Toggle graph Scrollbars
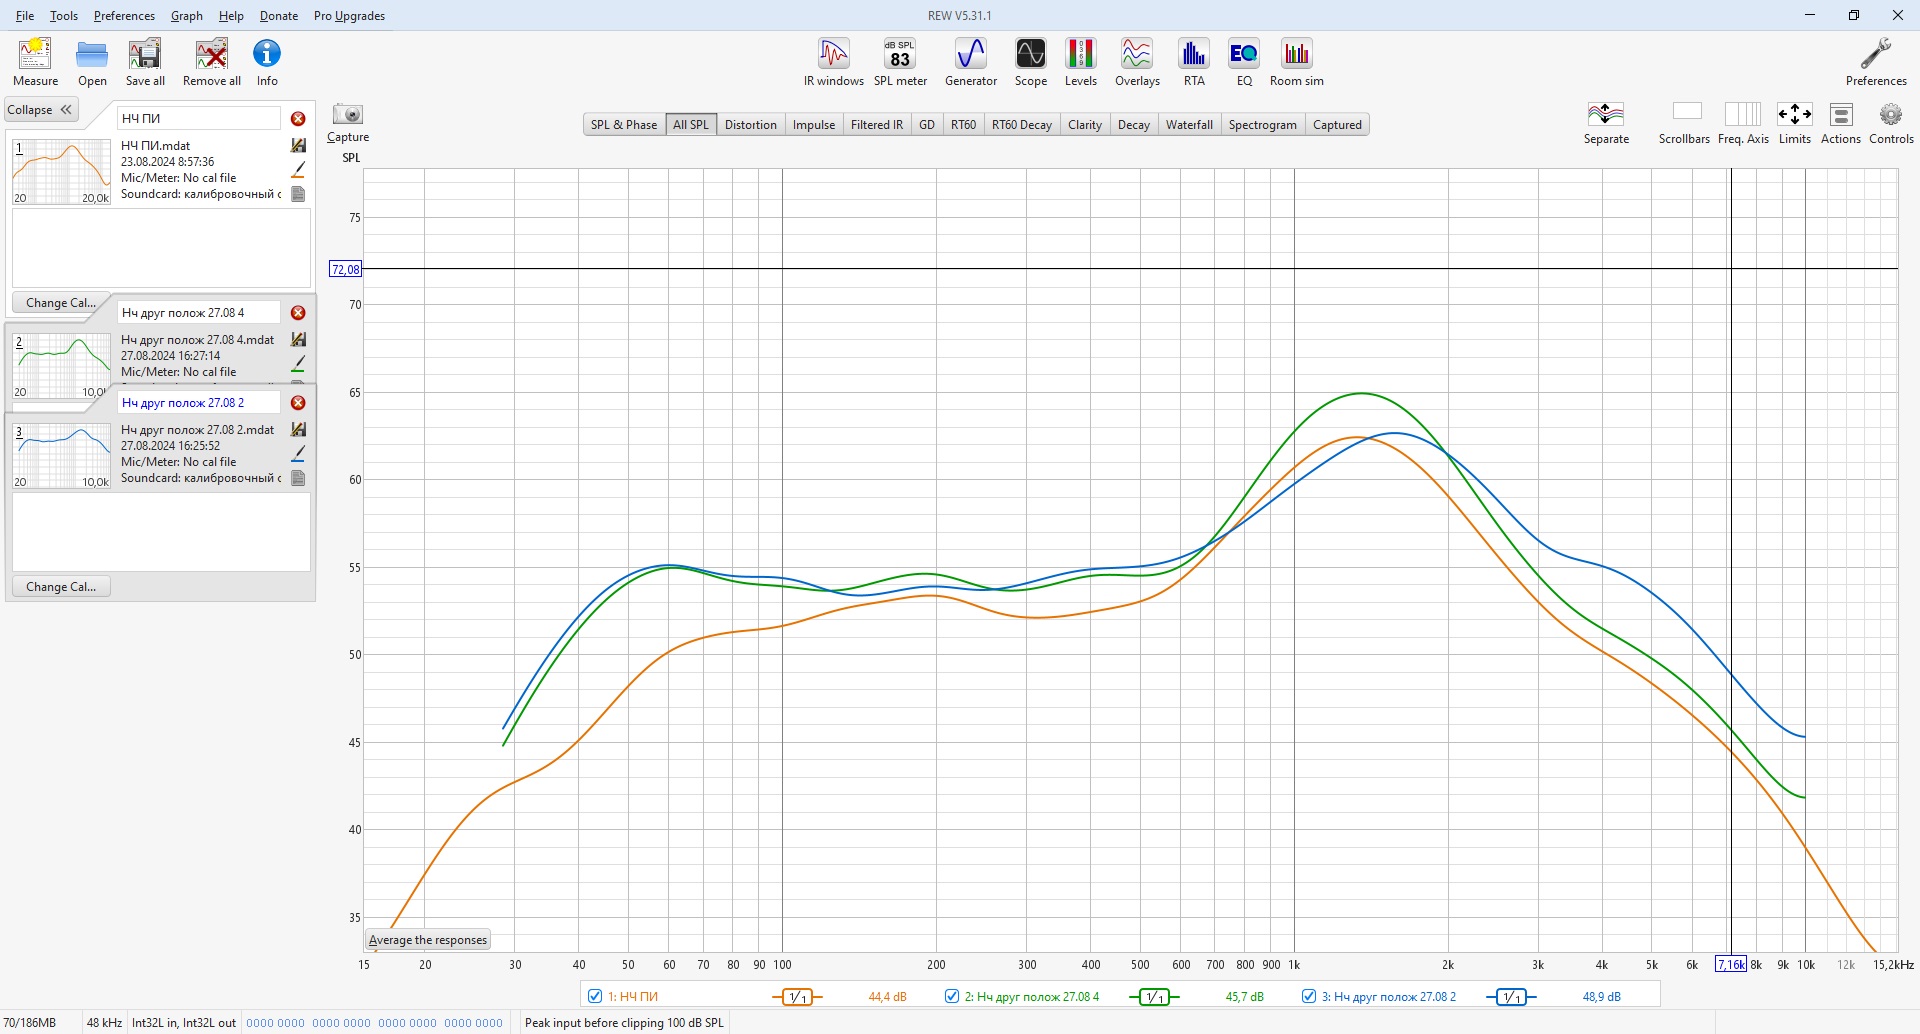 [x=1685, y=123]
